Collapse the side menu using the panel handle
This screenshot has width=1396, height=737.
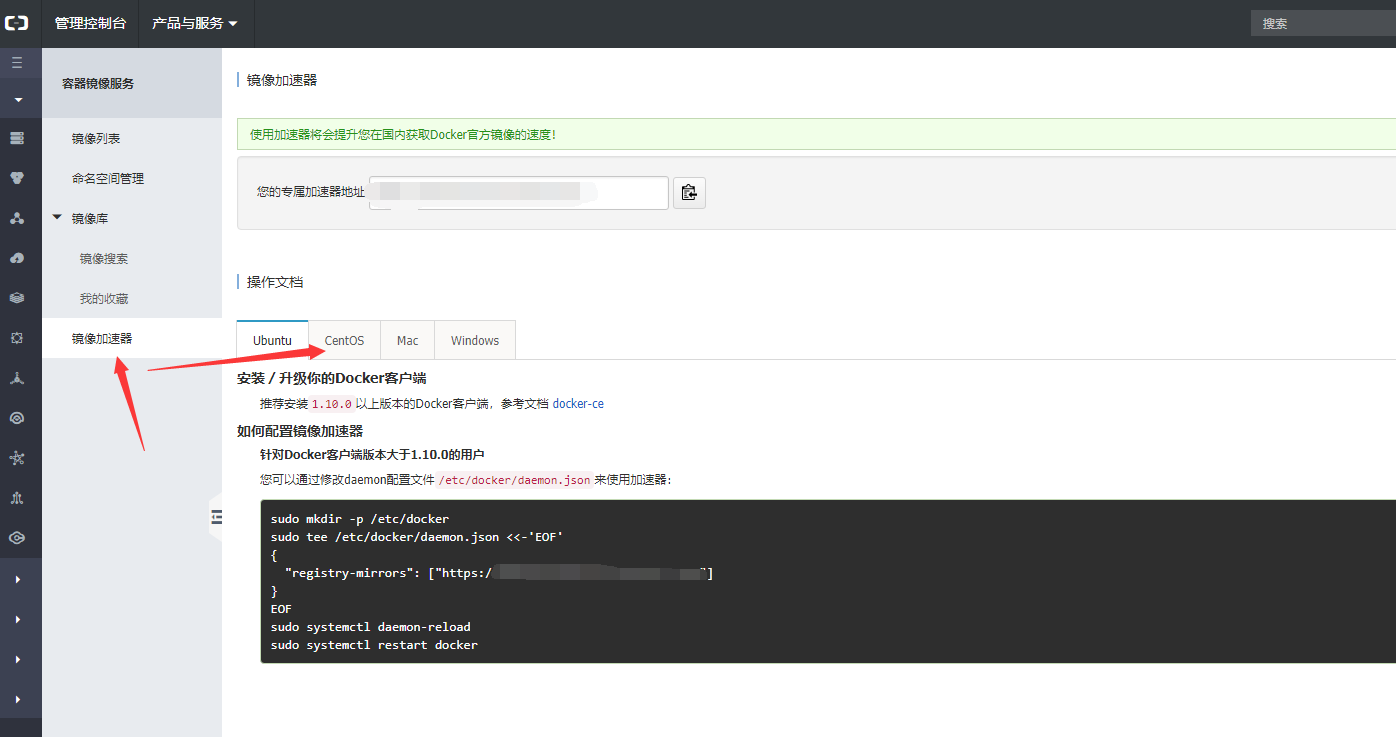click(x=216, y=516)
